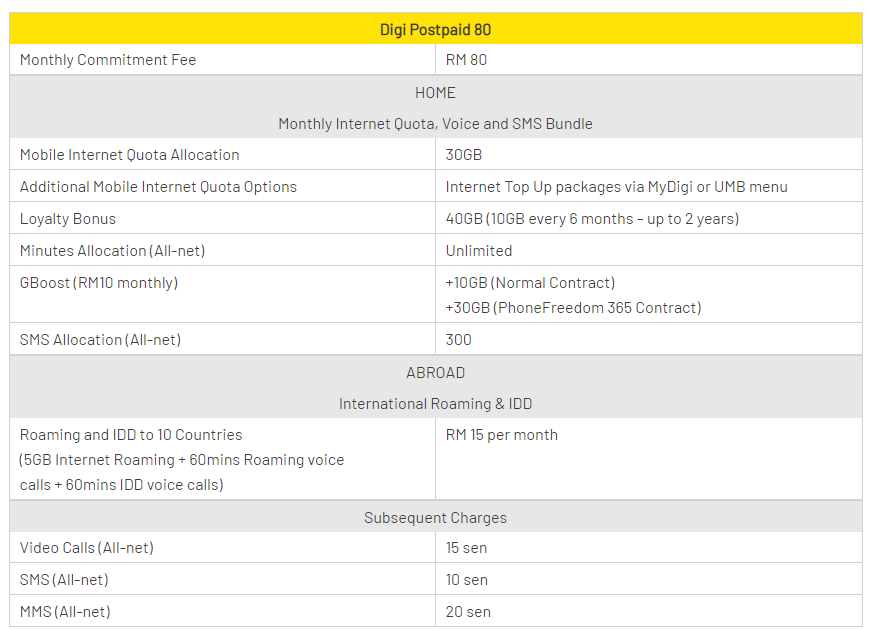Select the Additional Mobile Internet Quota Options label
This screenshot has height=630, width=871.
pos(158,187)
